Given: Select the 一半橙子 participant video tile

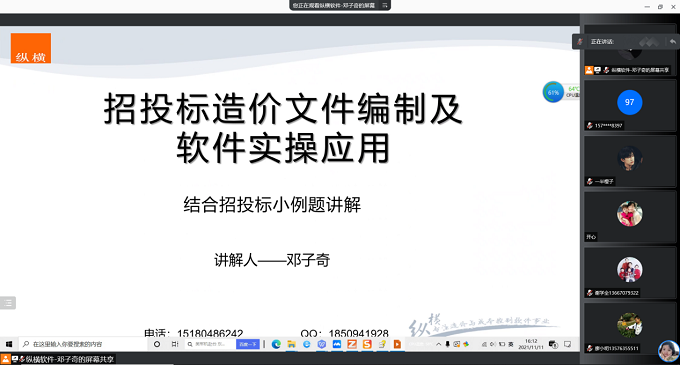Looking at the screenshot, I should pos(630,161).
